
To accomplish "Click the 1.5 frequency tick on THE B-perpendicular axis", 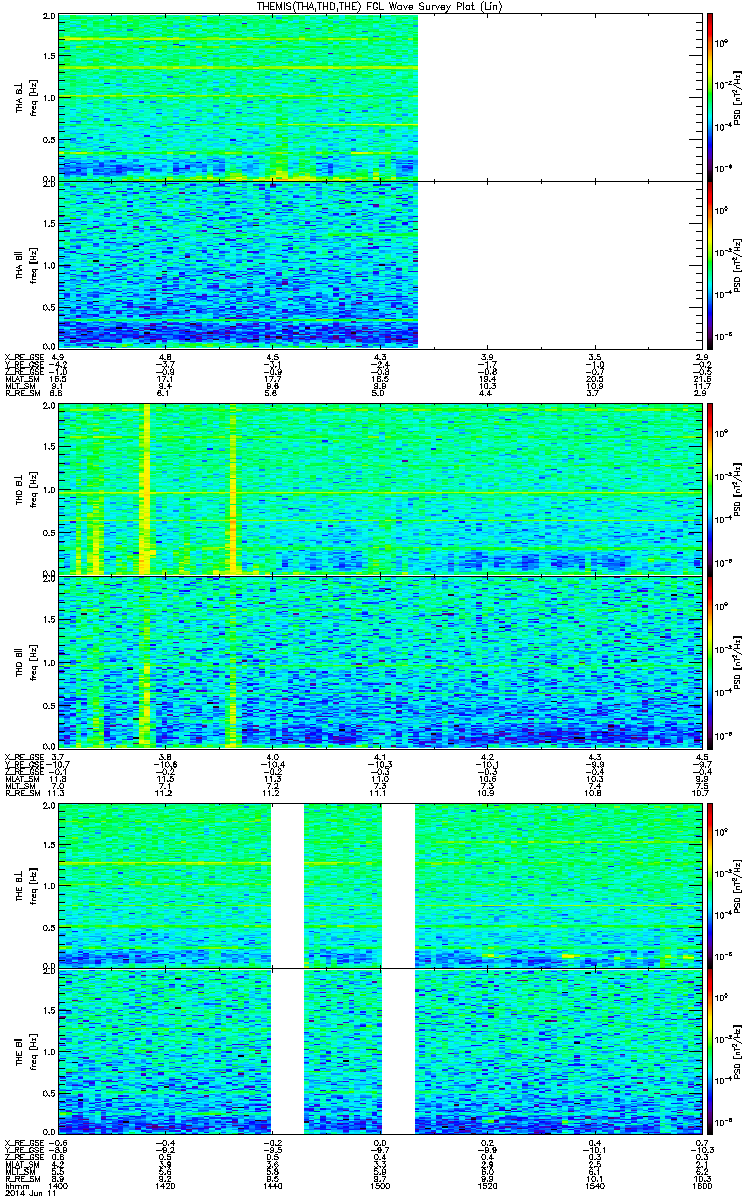I will click(x=50, y=846).
